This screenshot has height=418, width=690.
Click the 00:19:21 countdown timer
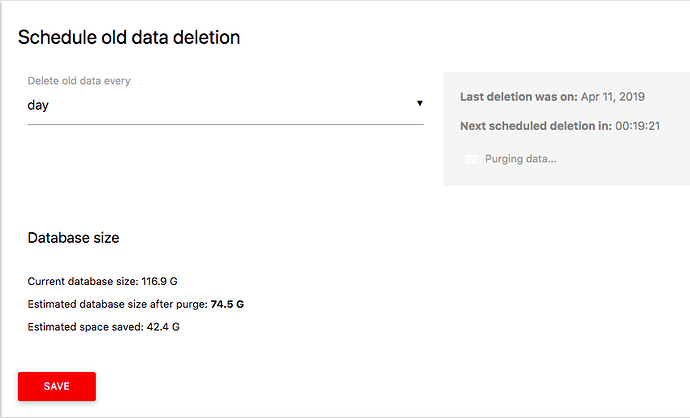click(x=638, y=126)
